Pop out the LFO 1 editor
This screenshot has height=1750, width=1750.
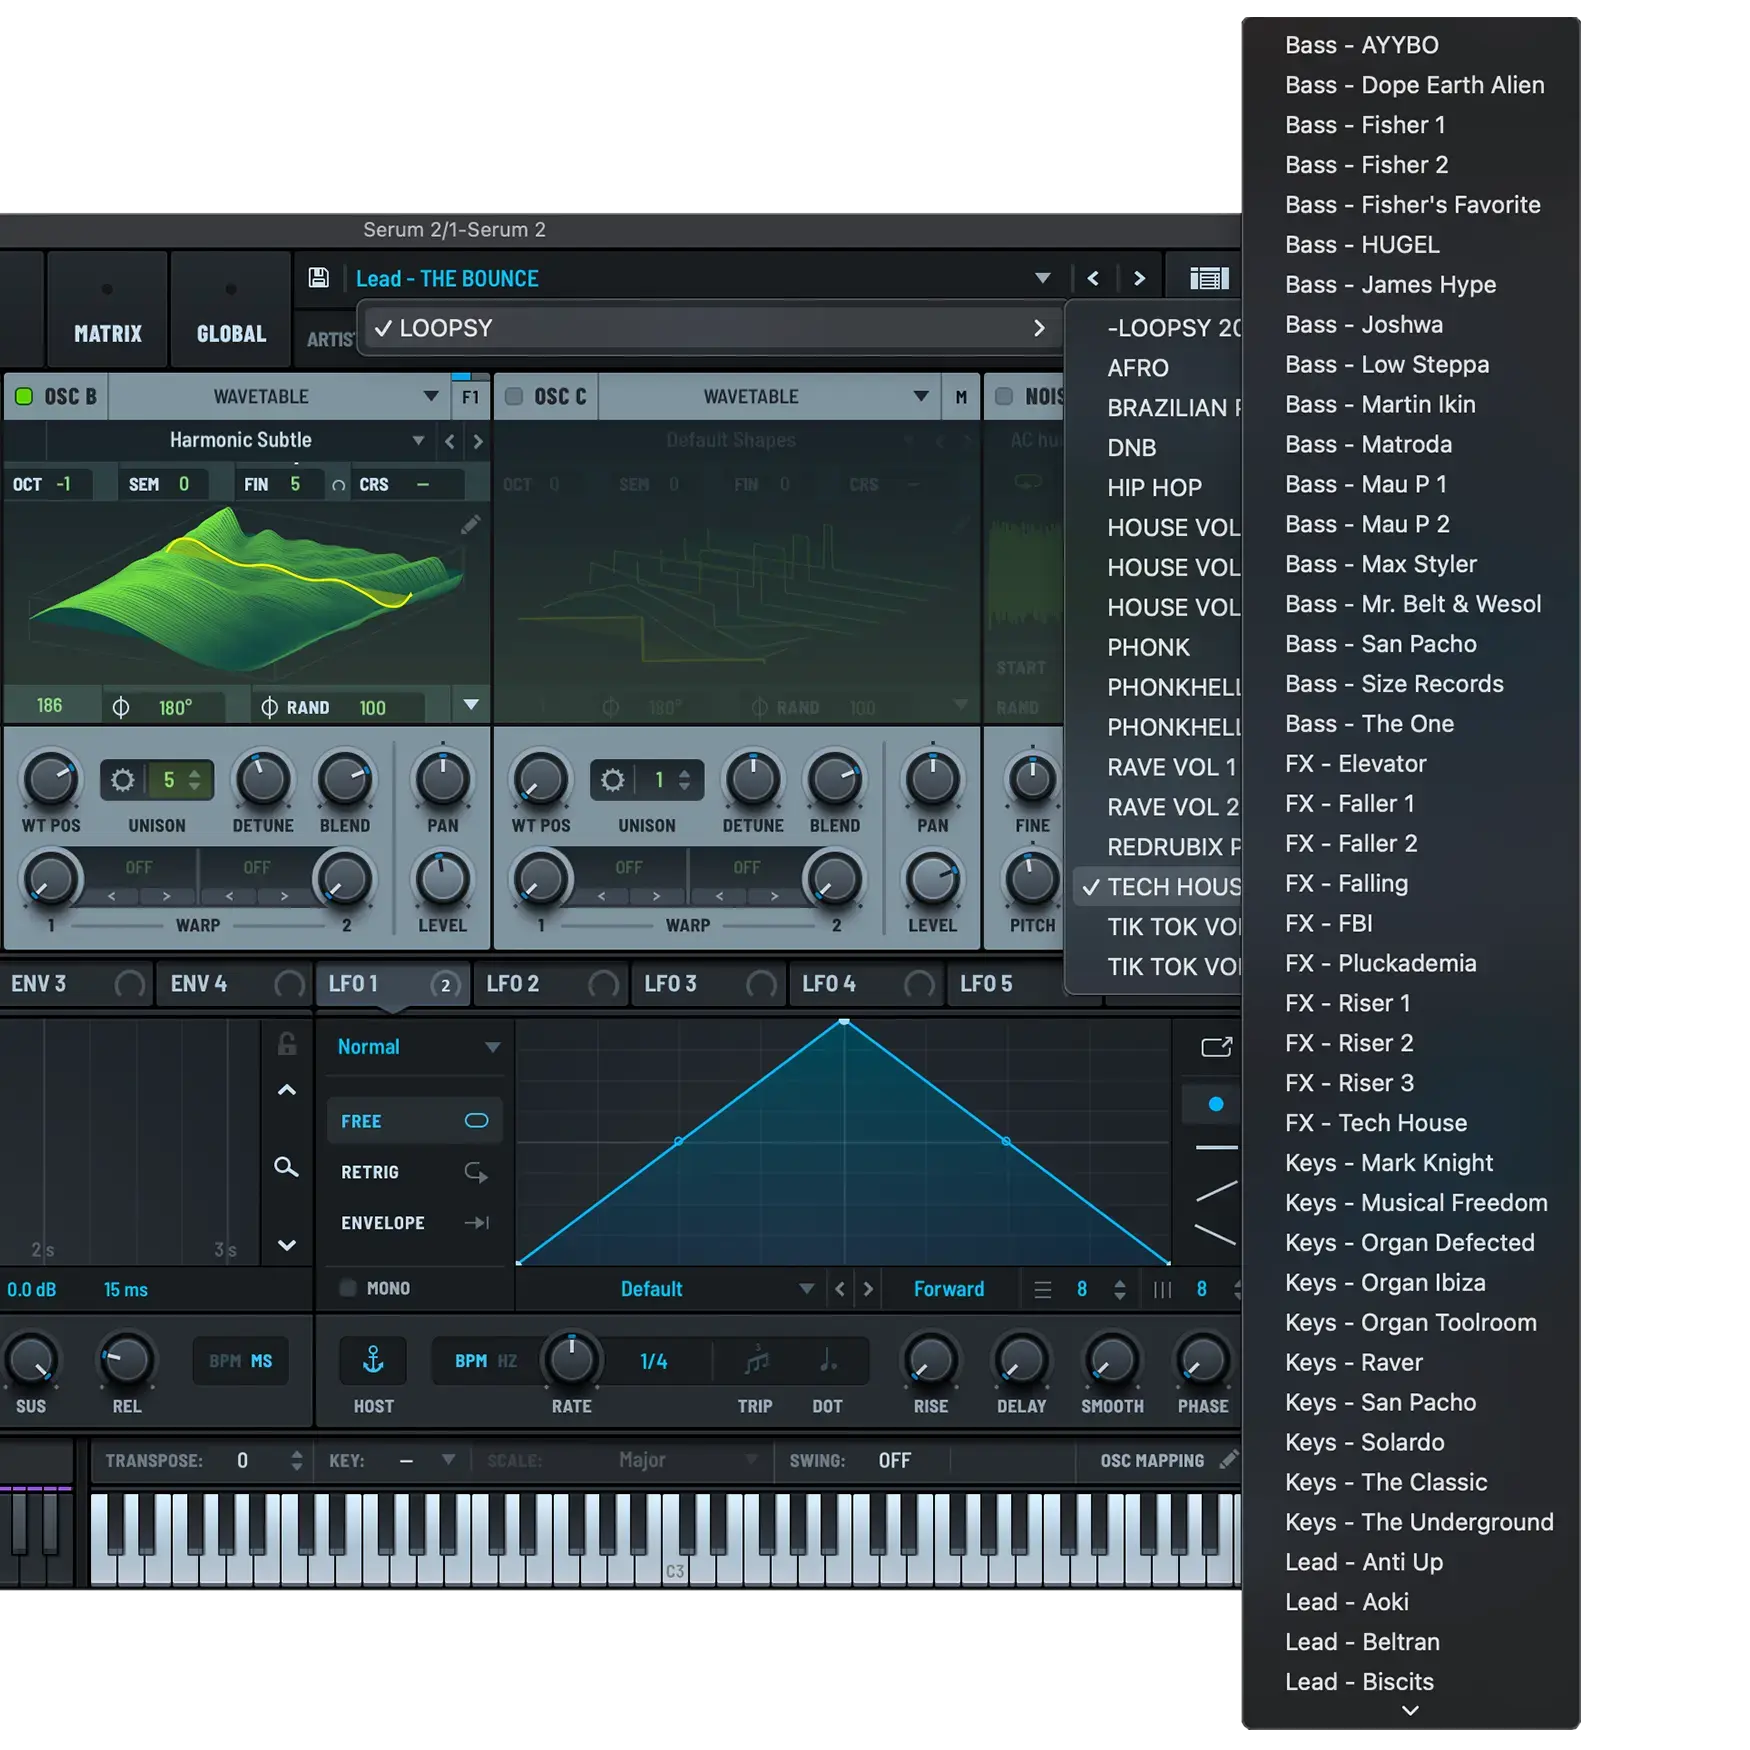point(1216,1047)
